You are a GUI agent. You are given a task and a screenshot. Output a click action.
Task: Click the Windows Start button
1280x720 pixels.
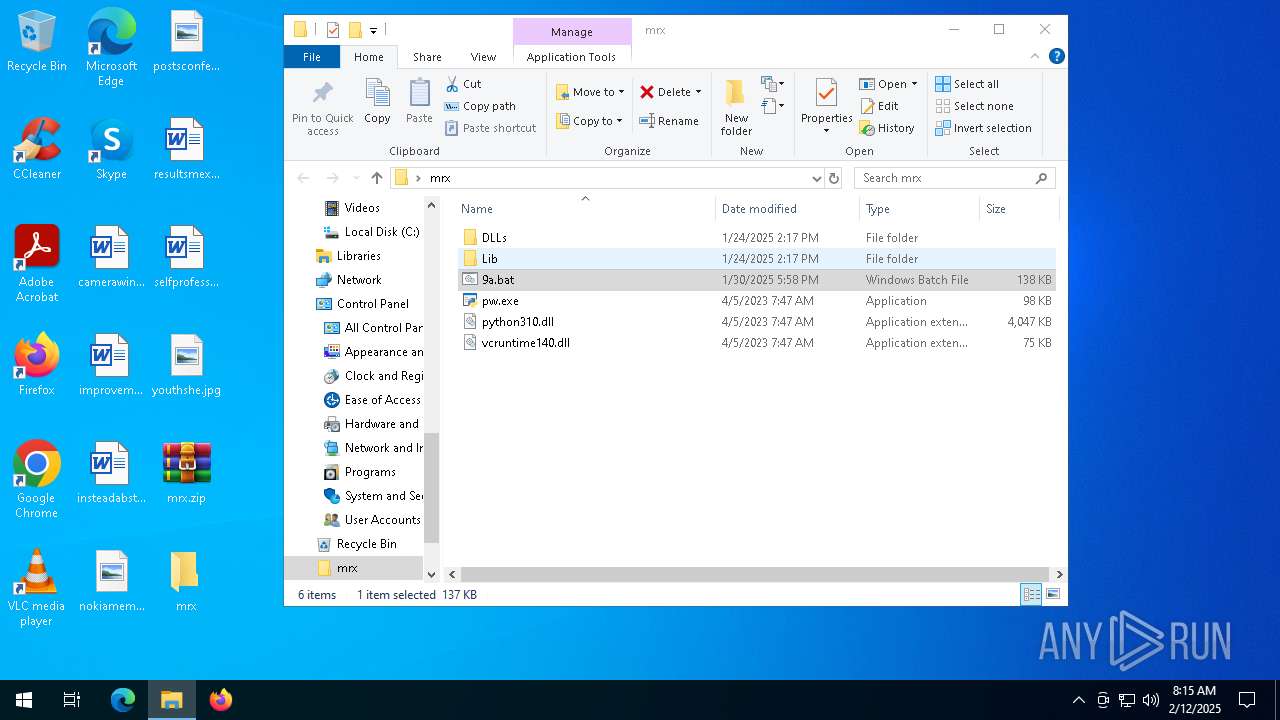(24, 700)
